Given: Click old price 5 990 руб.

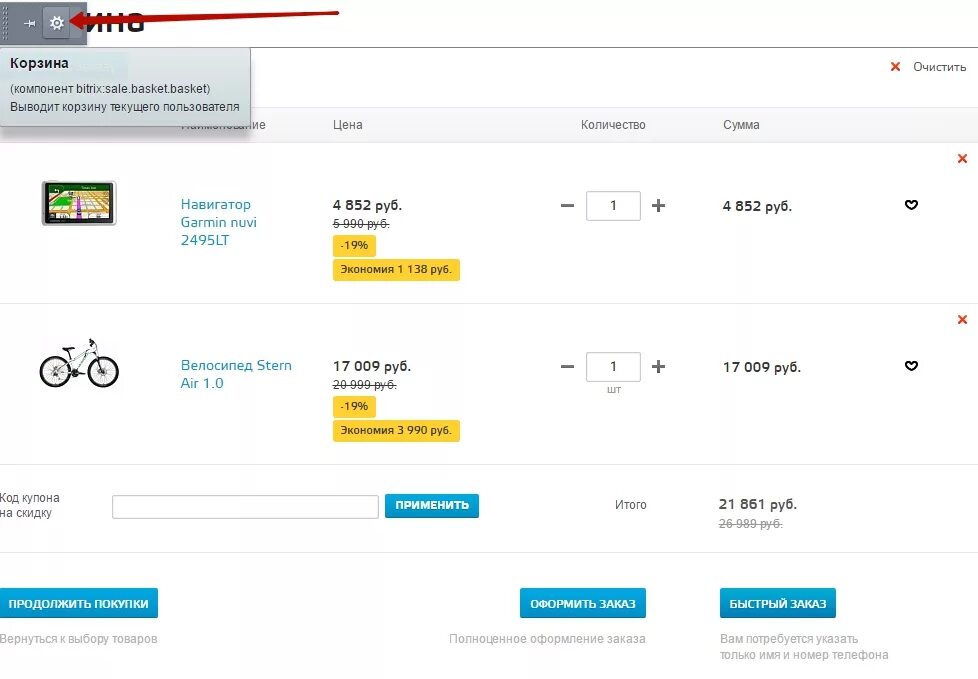Looking at the screenshot, I should click(x=361, y=223).
